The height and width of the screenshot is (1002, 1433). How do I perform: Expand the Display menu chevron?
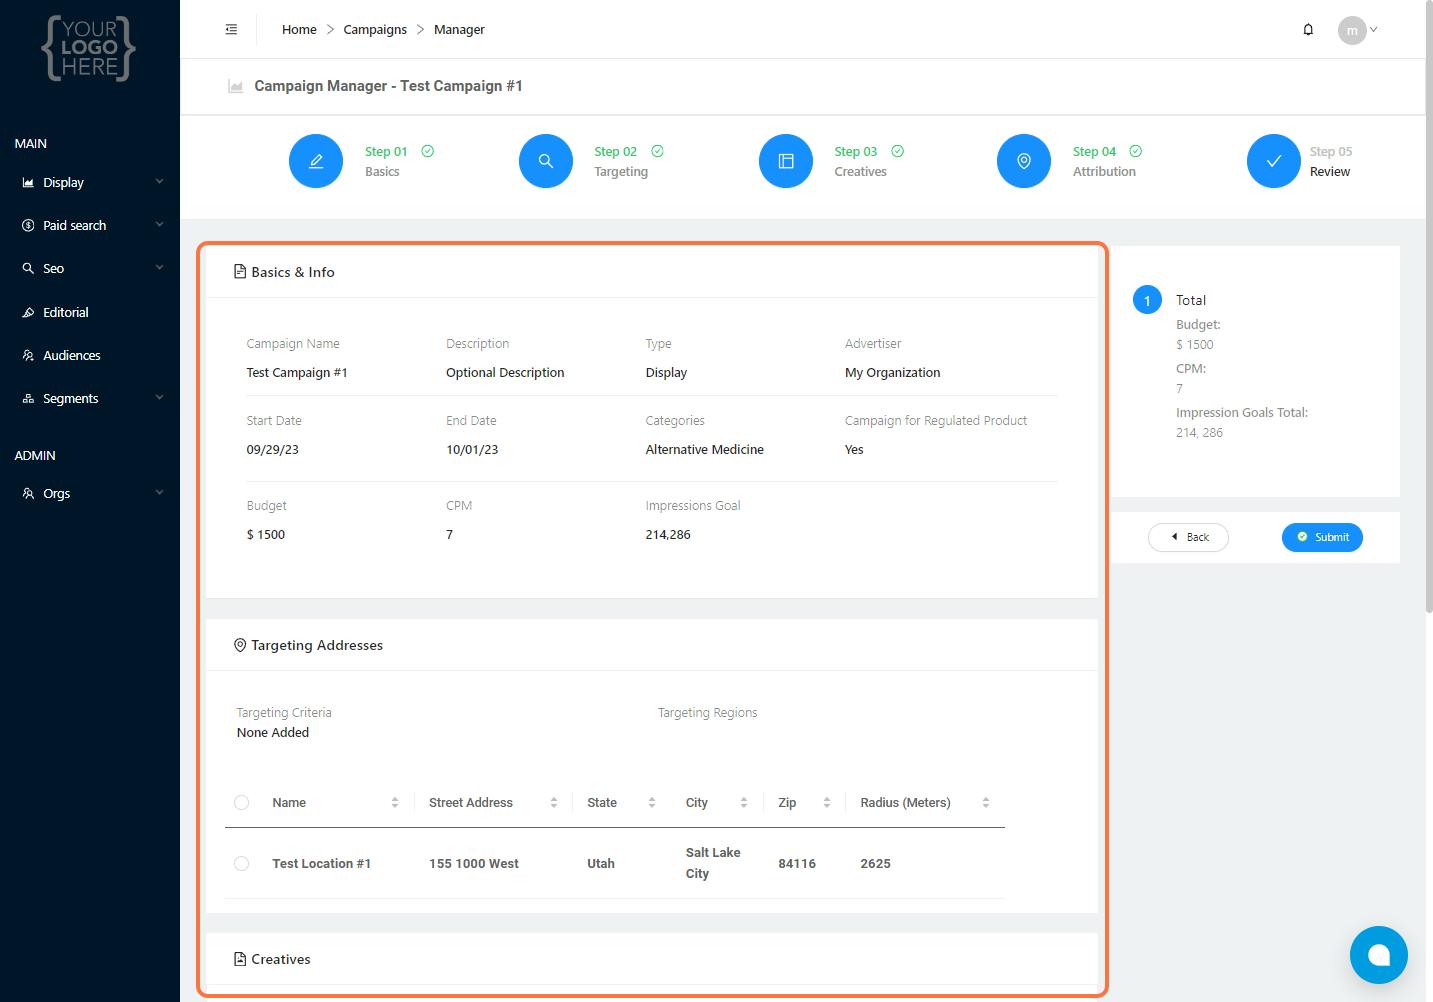pyautogui.click(x=159, y=182)
